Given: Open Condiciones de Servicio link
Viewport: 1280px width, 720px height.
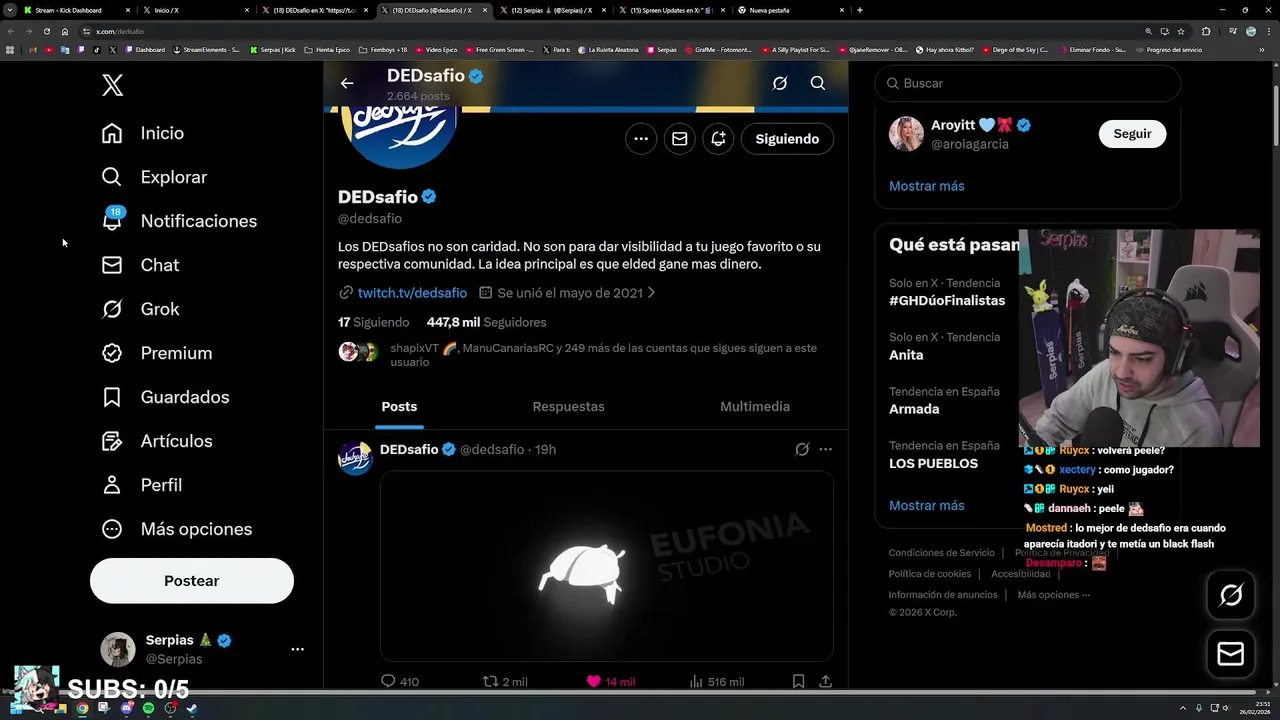Looking at the screenshot, I should pos(941,553).
